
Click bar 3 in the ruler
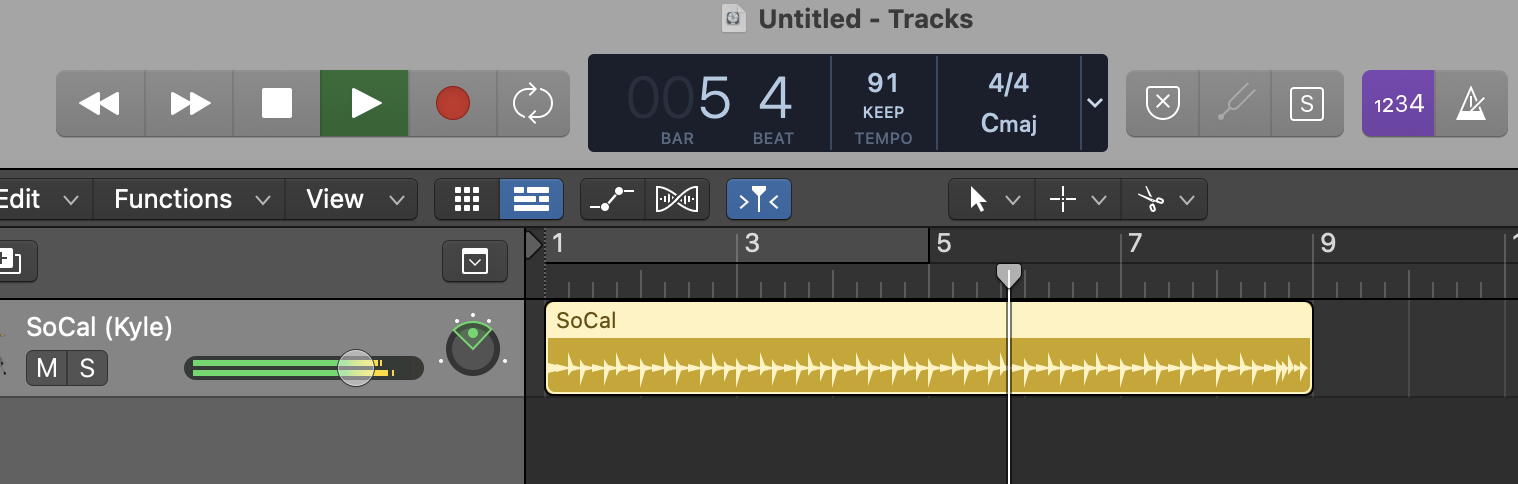click(x=753, y=244)
